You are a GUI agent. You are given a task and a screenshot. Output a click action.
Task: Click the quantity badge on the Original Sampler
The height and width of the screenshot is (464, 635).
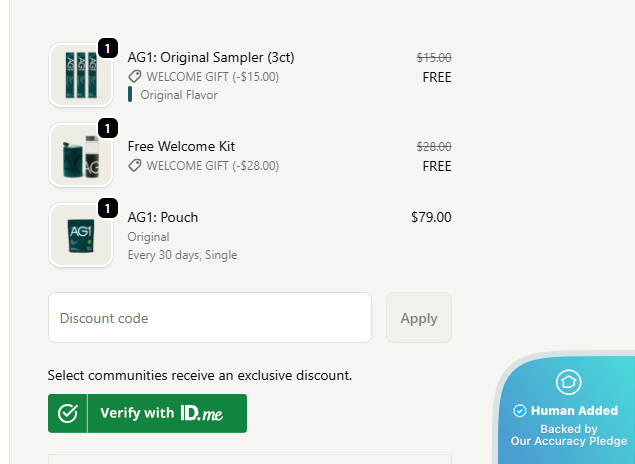[x=108, y=47]
